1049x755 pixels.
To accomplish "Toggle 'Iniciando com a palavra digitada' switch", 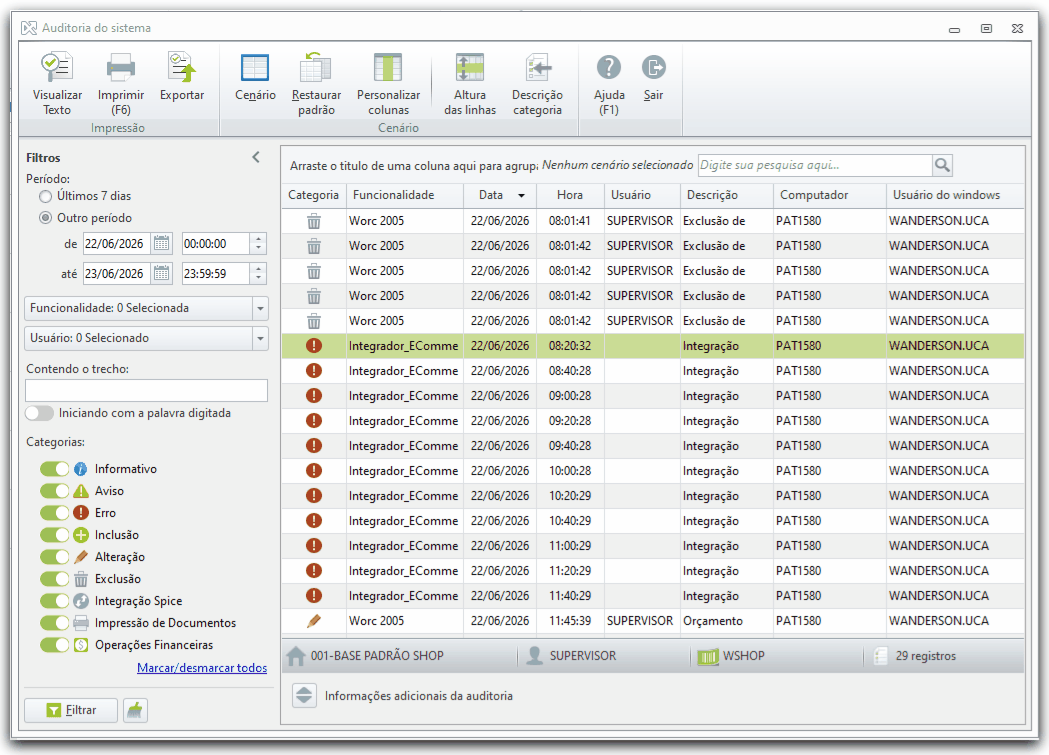I will tap(39, 413).
